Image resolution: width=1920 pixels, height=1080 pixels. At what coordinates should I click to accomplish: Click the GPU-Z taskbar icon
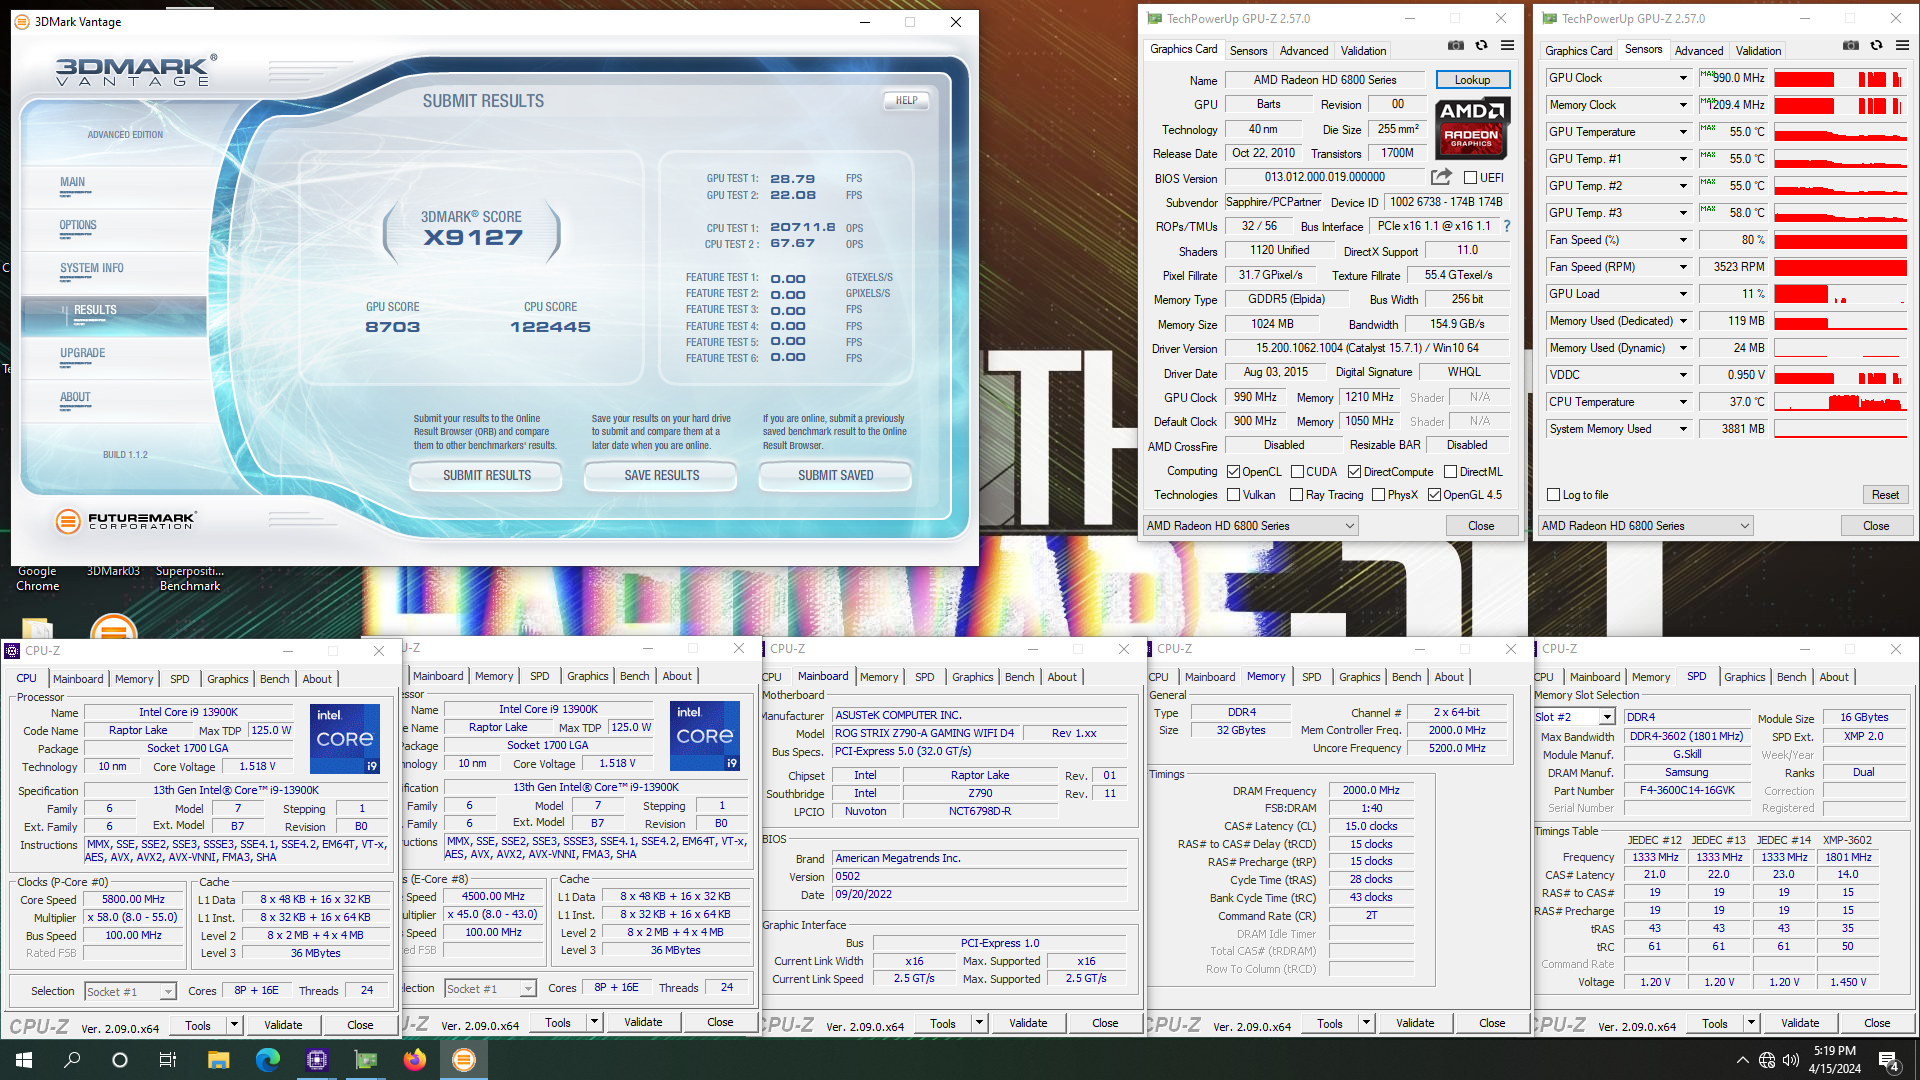[x=366, y=1060]
